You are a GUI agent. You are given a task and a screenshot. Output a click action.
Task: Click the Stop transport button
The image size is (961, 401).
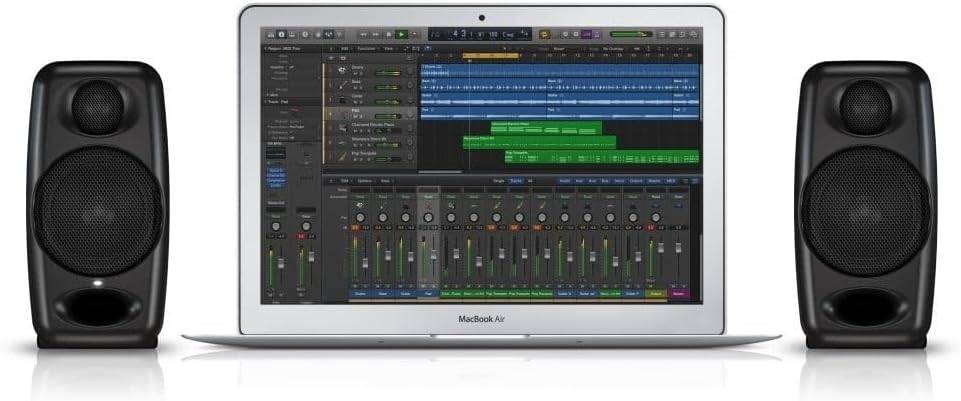(389, 35)
